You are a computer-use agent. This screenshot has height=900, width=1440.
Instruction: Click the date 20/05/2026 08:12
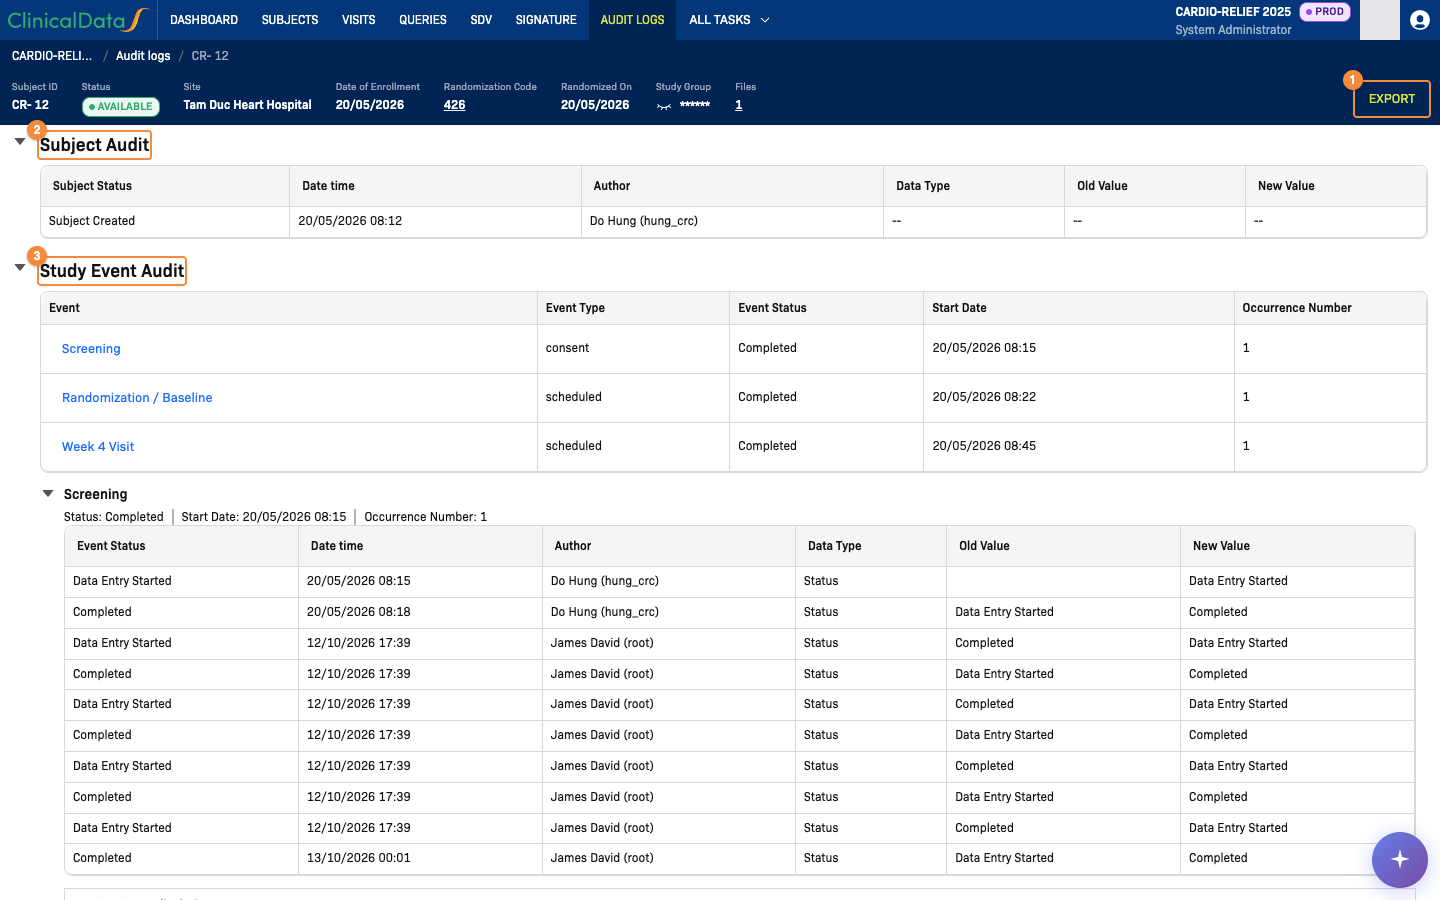pyautogui.click(x=350, y=221)
